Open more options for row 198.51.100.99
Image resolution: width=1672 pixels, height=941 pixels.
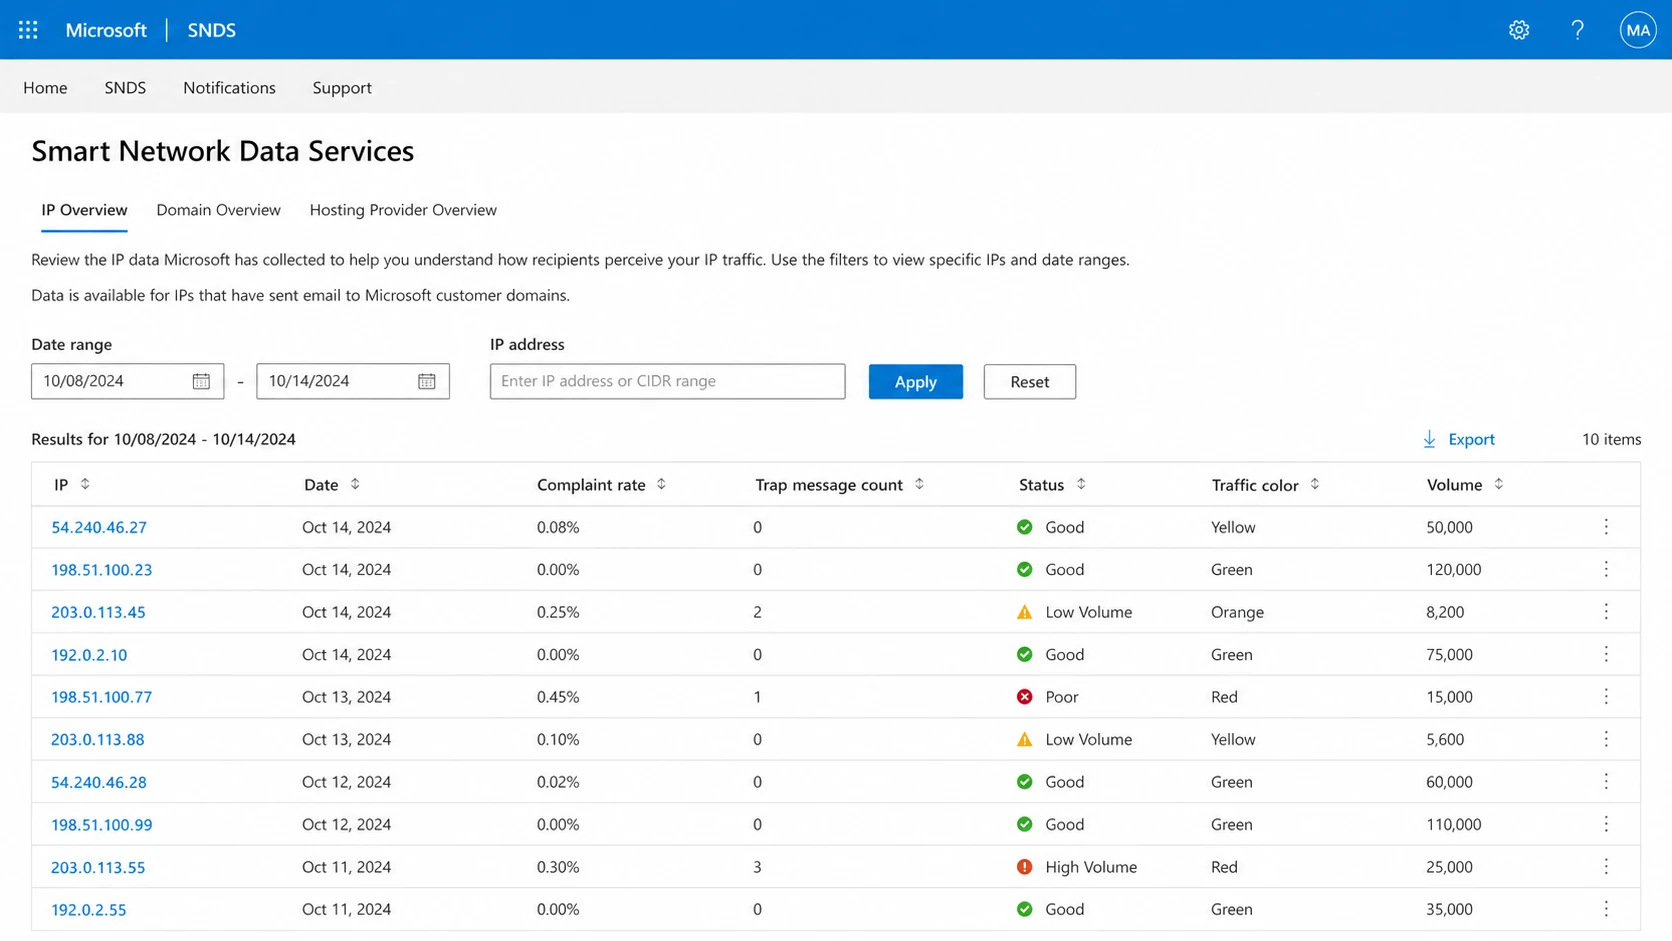click(x=1606, y=824)
